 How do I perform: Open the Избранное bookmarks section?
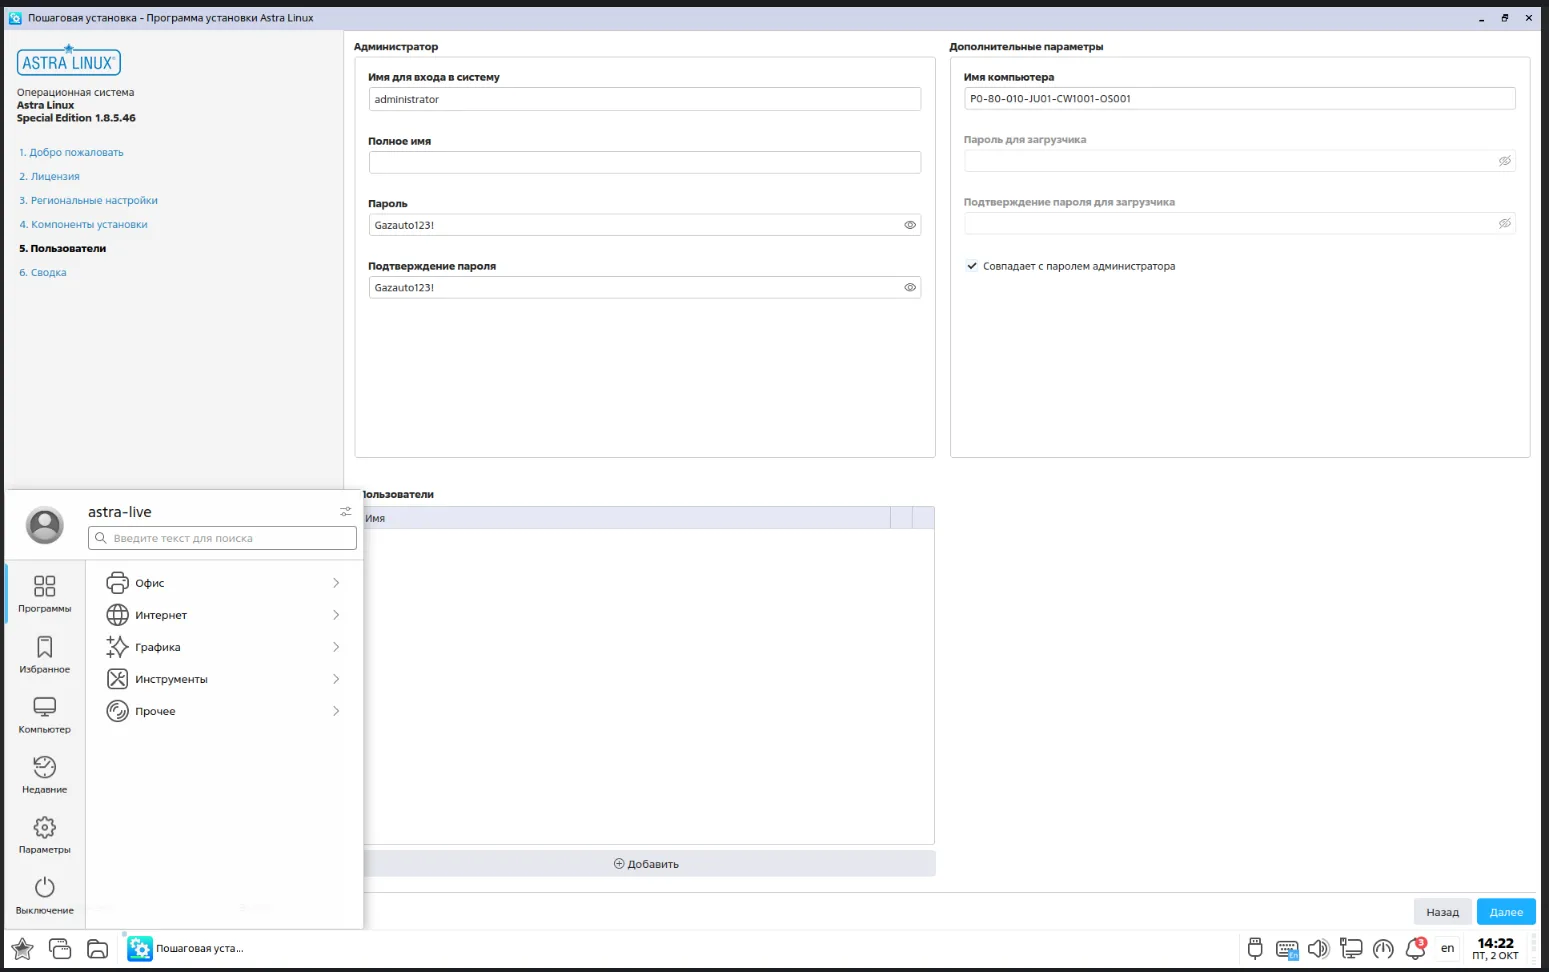pos(45,654)
